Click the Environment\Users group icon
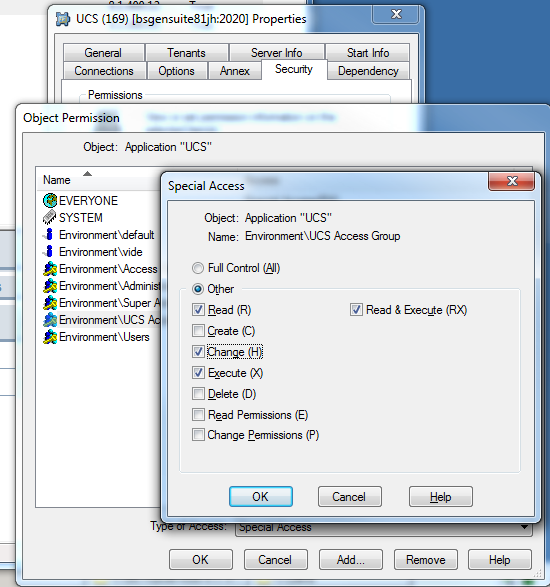The height and width of the screenshot is (587, 550). point(50,337)
